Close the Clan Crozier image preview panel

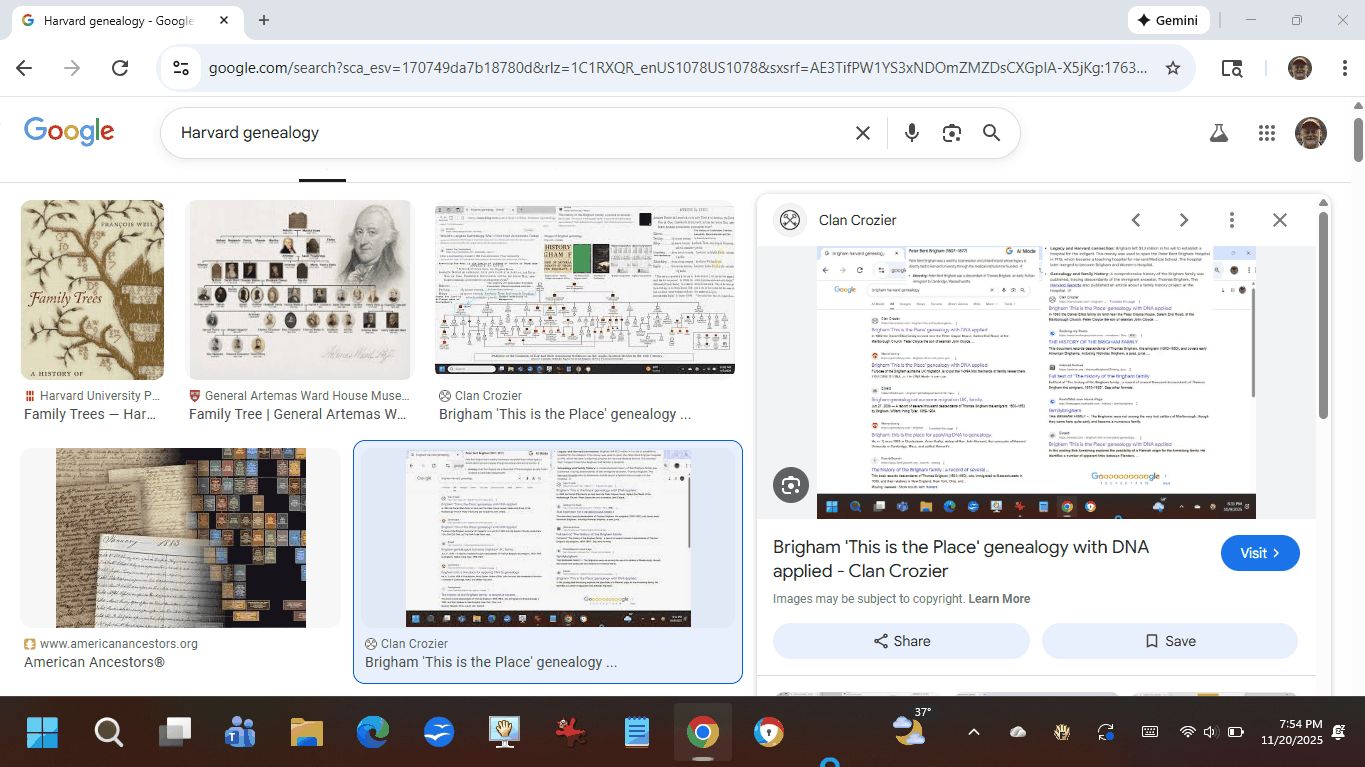point(1279,220)
